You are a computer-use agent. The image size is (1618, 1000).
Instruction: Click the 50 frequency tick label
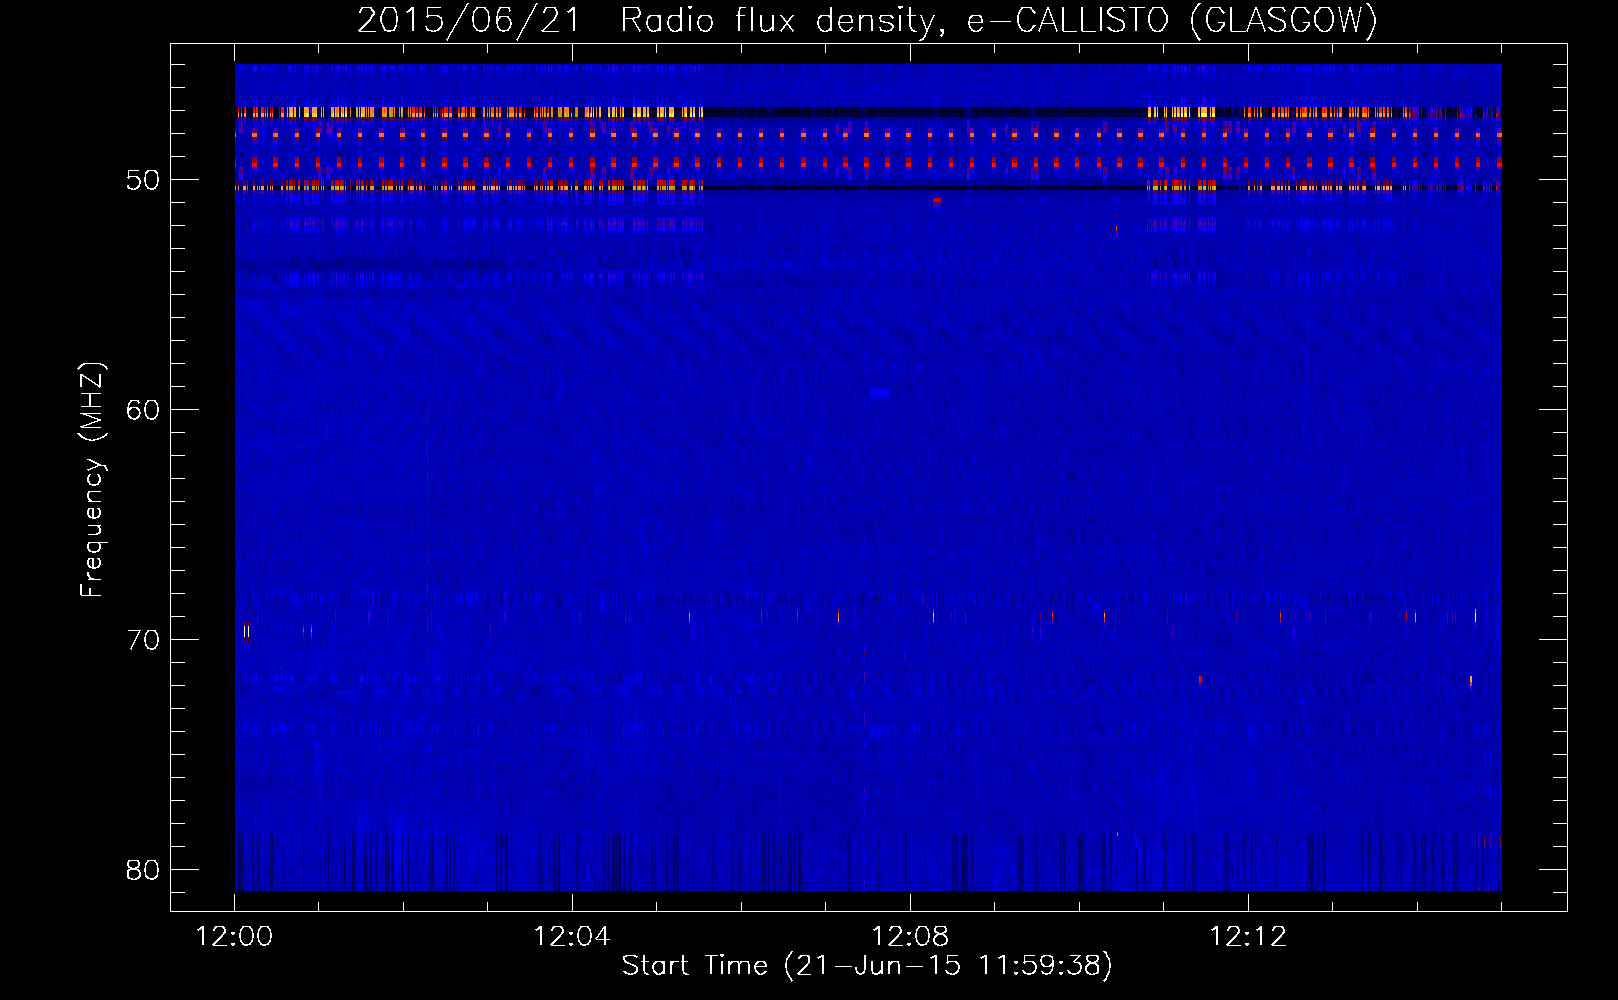pos(143,180)
